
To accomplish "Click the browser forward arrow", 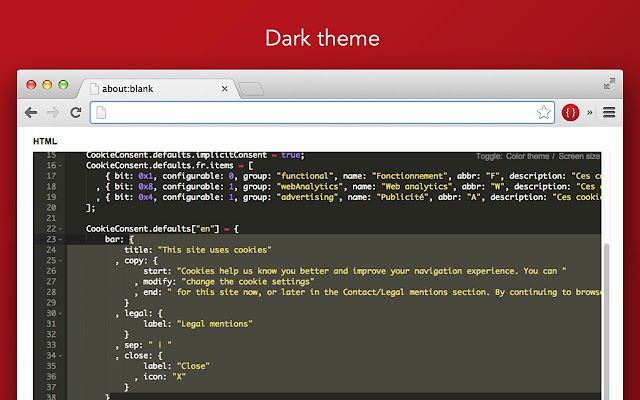I will (53, 112).
